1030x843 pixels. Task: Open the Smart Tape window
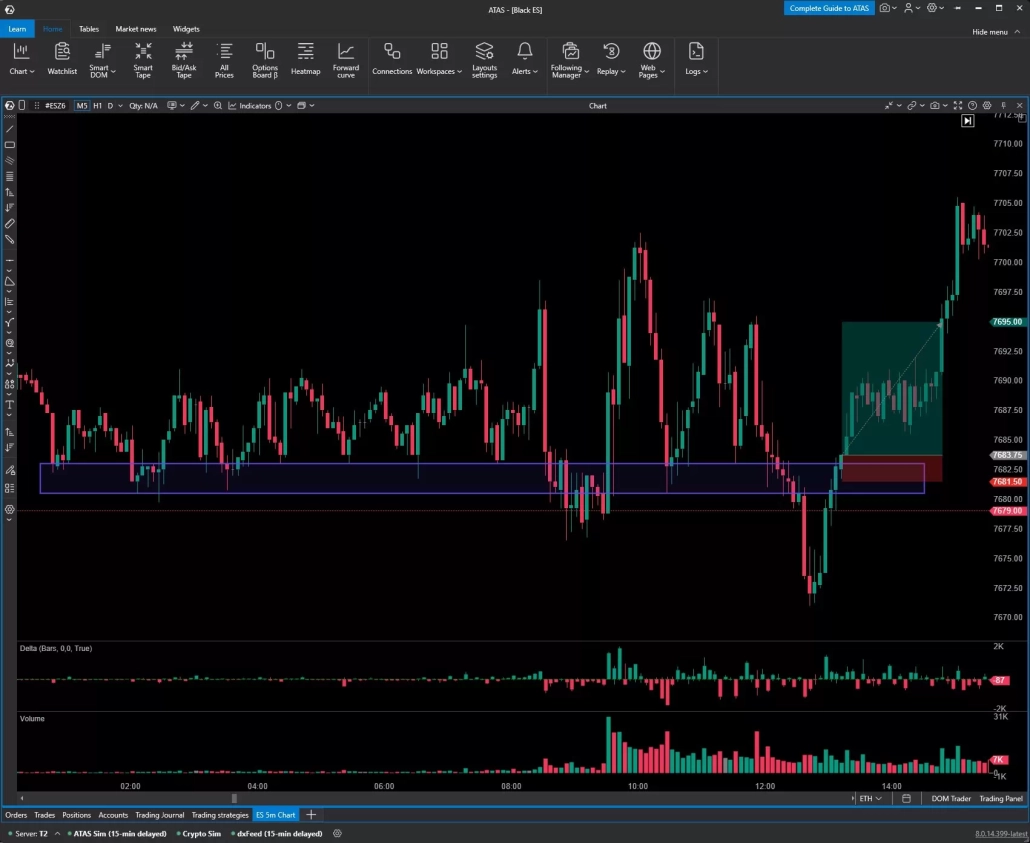(x=143, y=60)
